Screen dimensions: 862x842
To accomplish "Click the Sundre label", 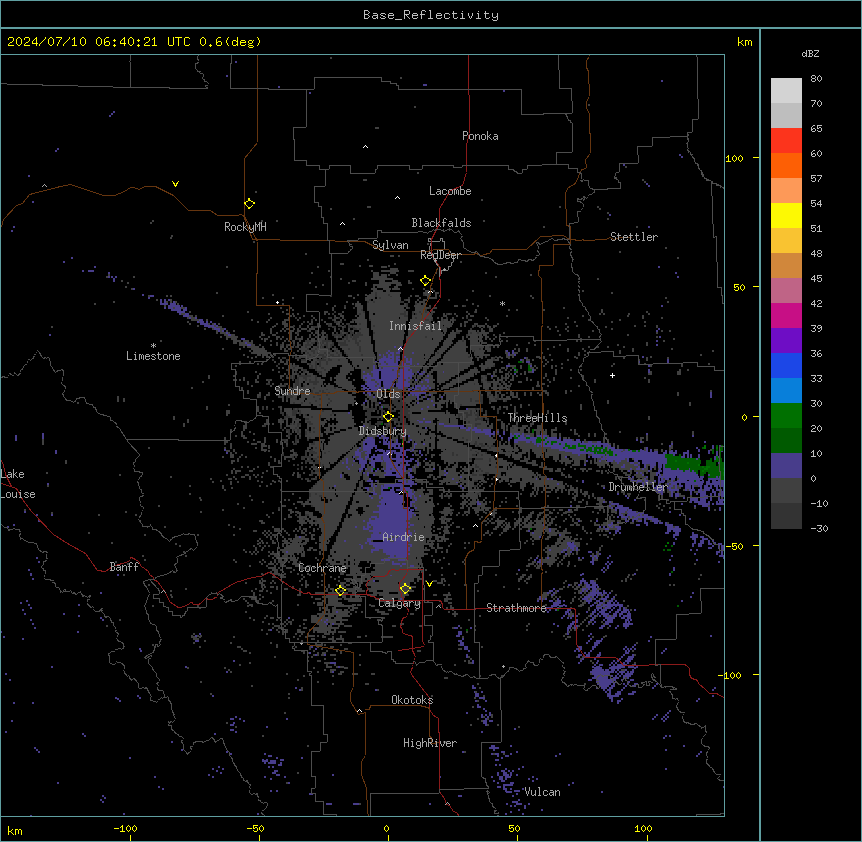I will point(292,391).
